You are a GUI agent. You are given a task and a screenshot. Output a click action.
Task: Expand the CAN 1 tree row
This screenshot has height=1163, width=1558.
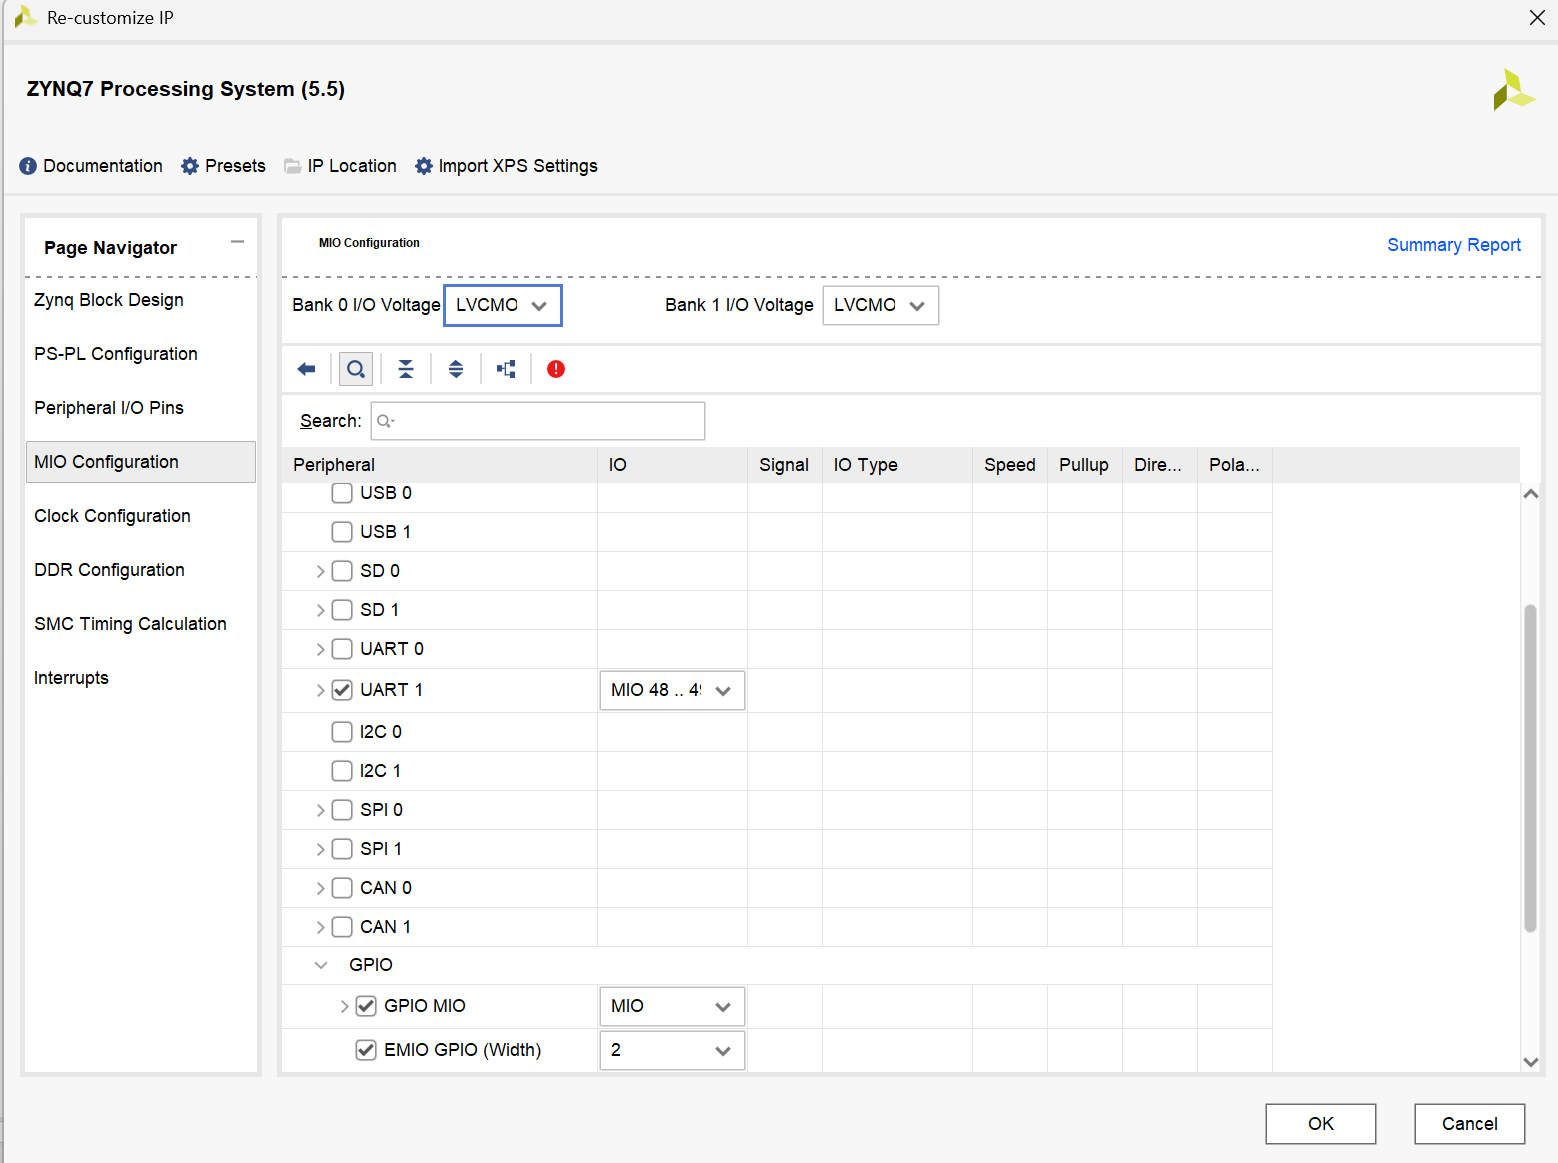320,927
